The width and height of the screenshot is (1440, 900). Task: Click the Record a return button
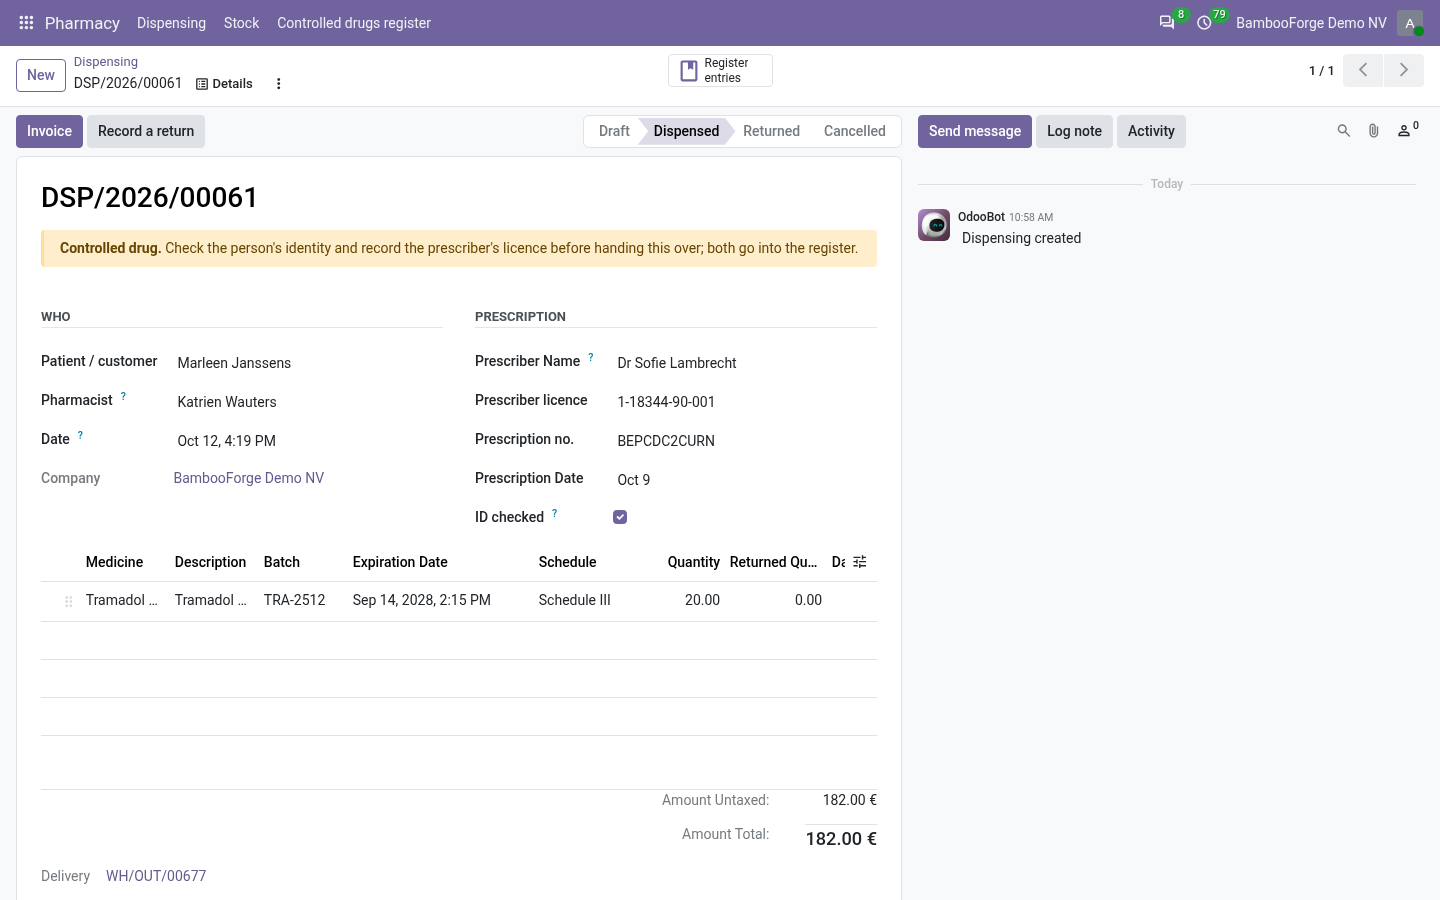coord(146,131)
